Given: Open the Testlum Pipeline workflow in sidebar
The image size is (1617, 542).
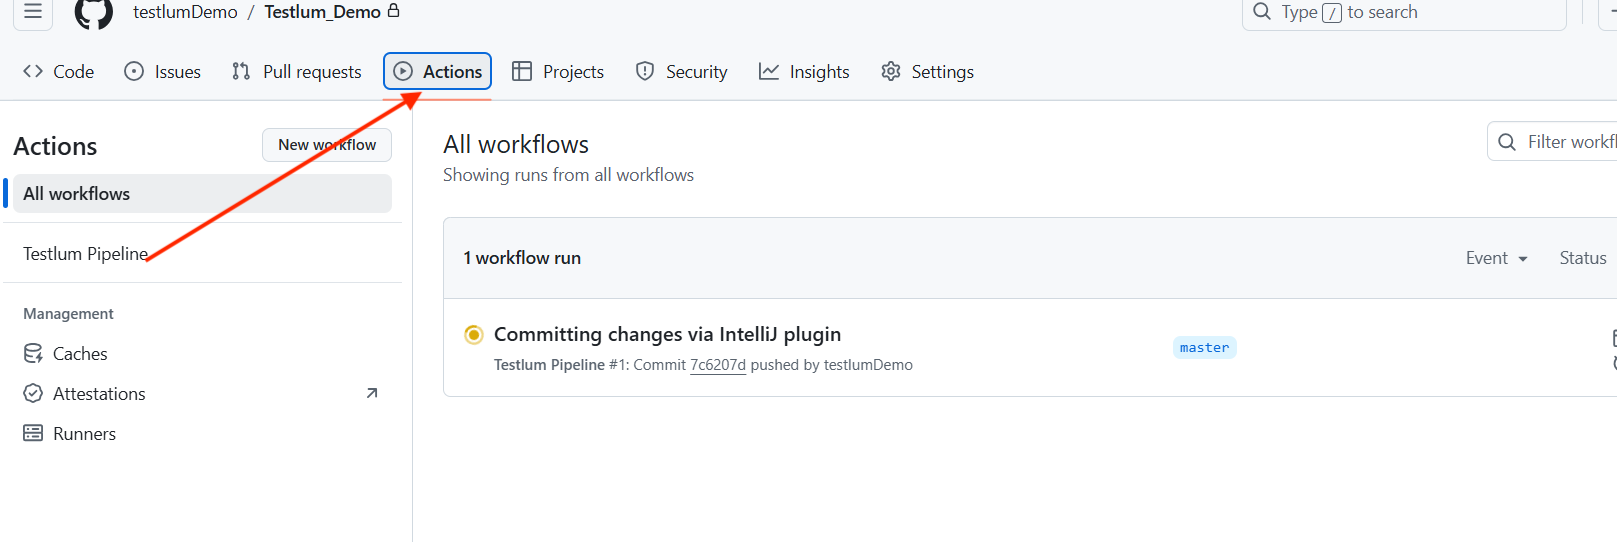Looking at the screenshot, I should 85,254.
